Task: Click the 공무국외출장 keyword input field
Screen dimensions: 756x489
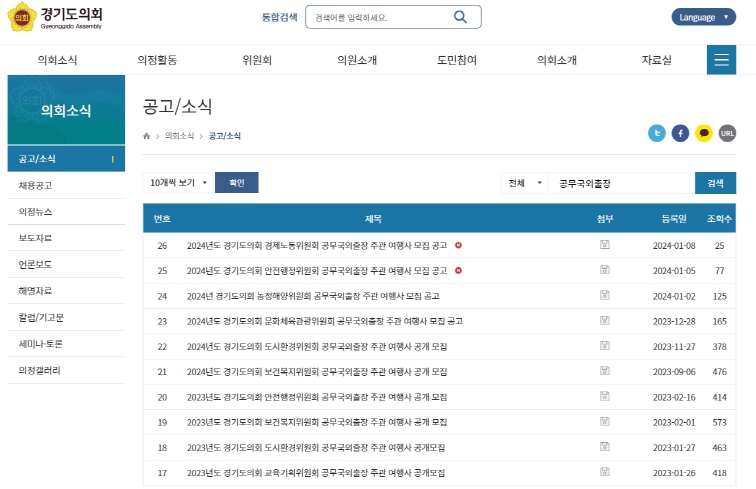Action: [620, 183]
